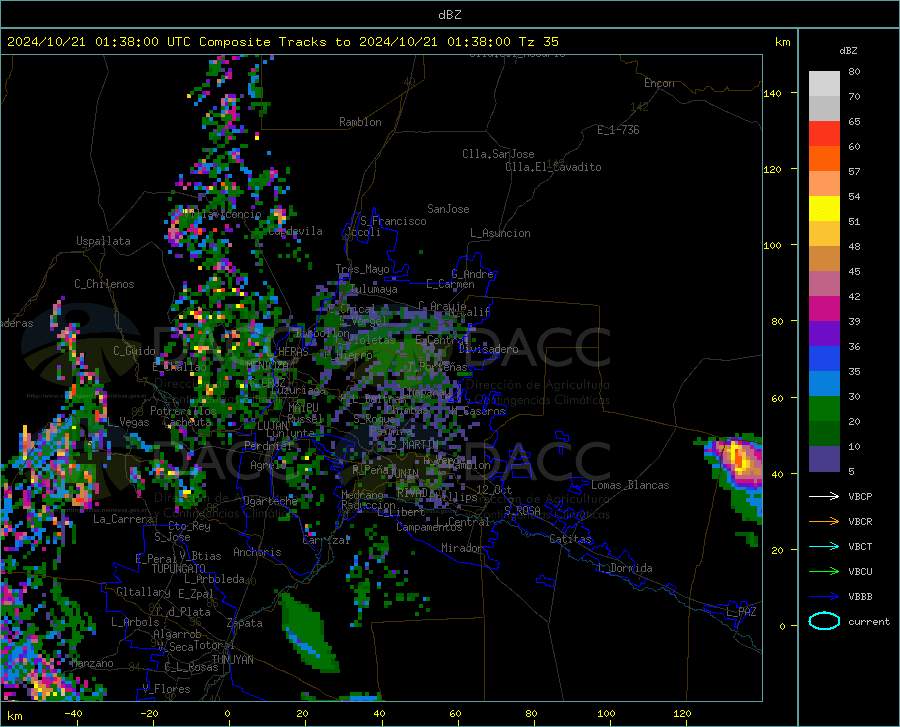Select the light blue 30-35 dBZ swatch

824,384
